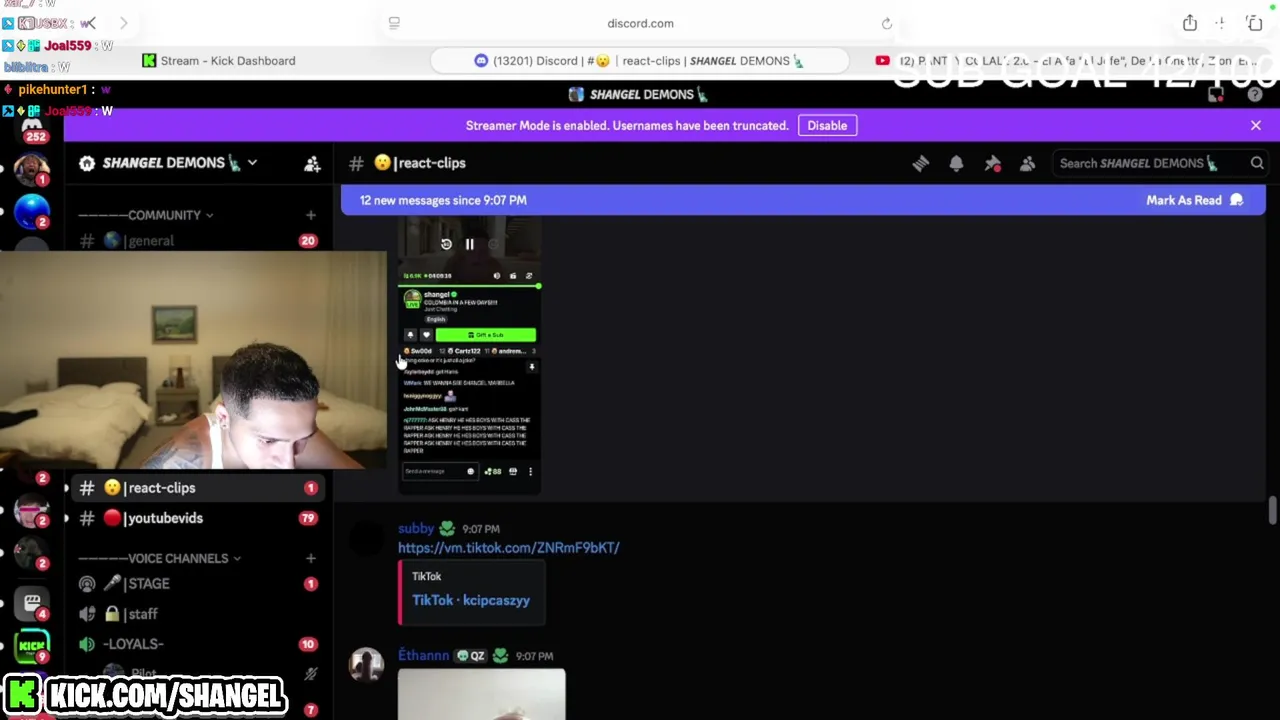Open notification settings bell icon
Image resolution: width=1280 pixels, height=720 pixels.
coord(956,163)
